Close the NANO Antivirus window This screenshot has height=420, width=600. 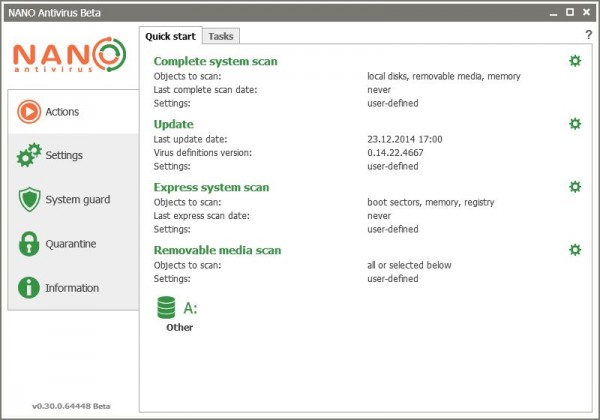click(586, 12)
